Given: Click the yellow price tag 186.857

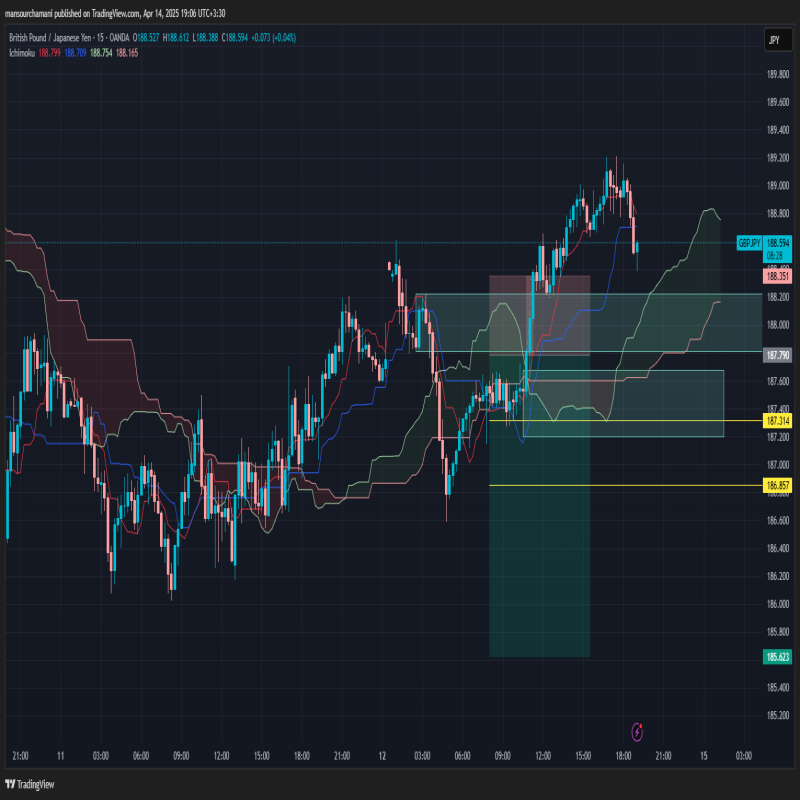Looking at the screenshot, I should coord(778,485).
